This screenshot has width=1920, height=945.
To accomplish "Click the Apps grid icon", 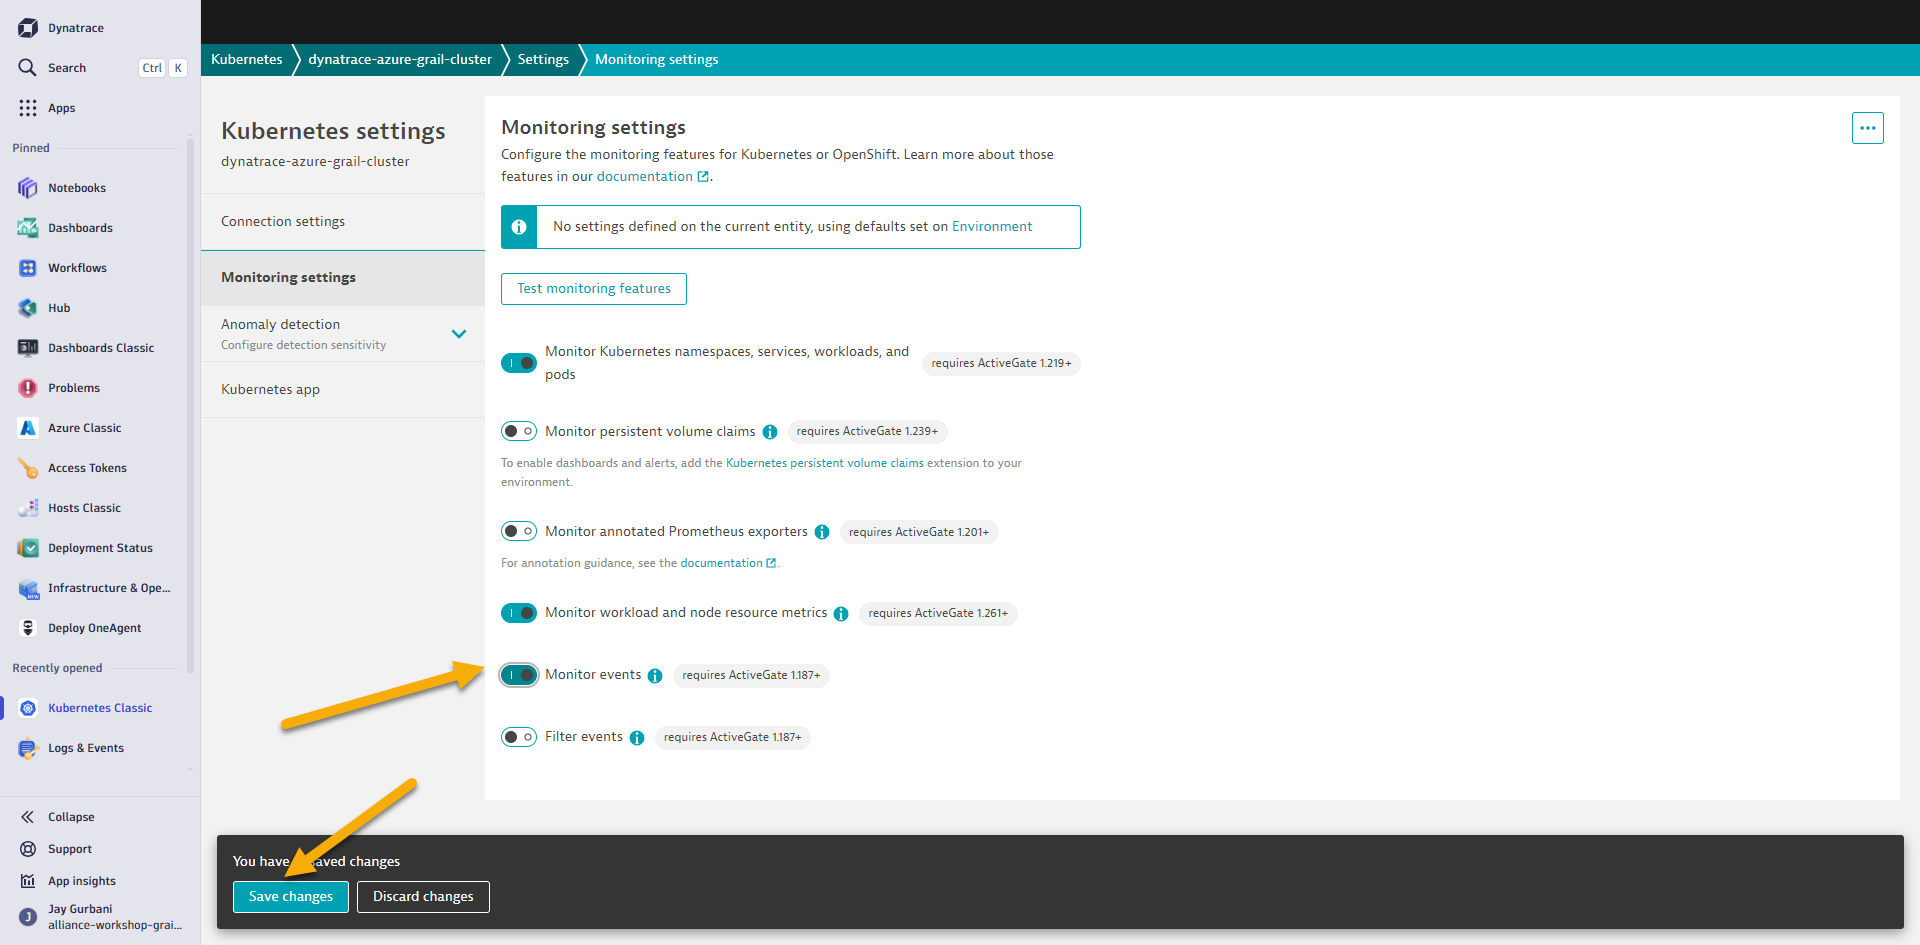I will [28, 108].
